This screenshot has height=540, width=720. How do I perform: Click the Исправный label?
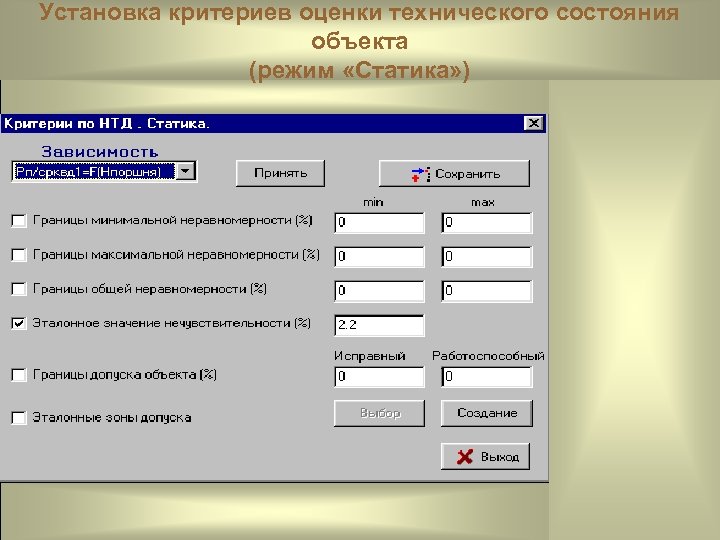click(x=370, y=356)
